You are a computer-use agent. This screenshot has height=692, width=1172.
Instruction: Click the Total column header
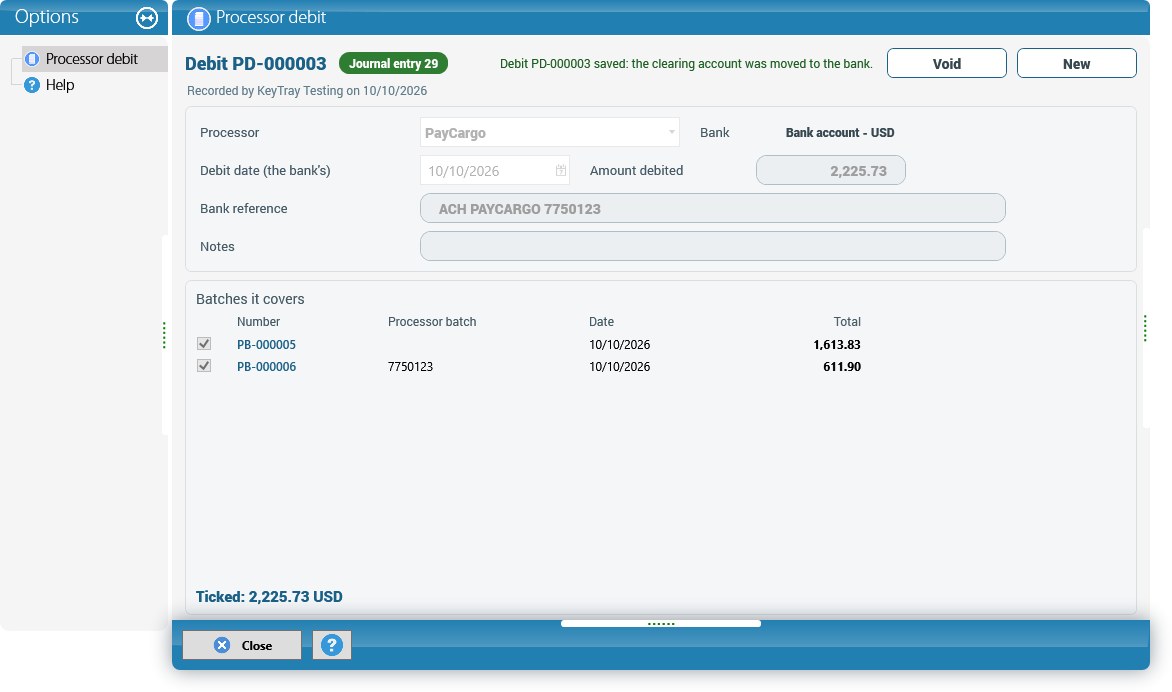coord(847,322)
